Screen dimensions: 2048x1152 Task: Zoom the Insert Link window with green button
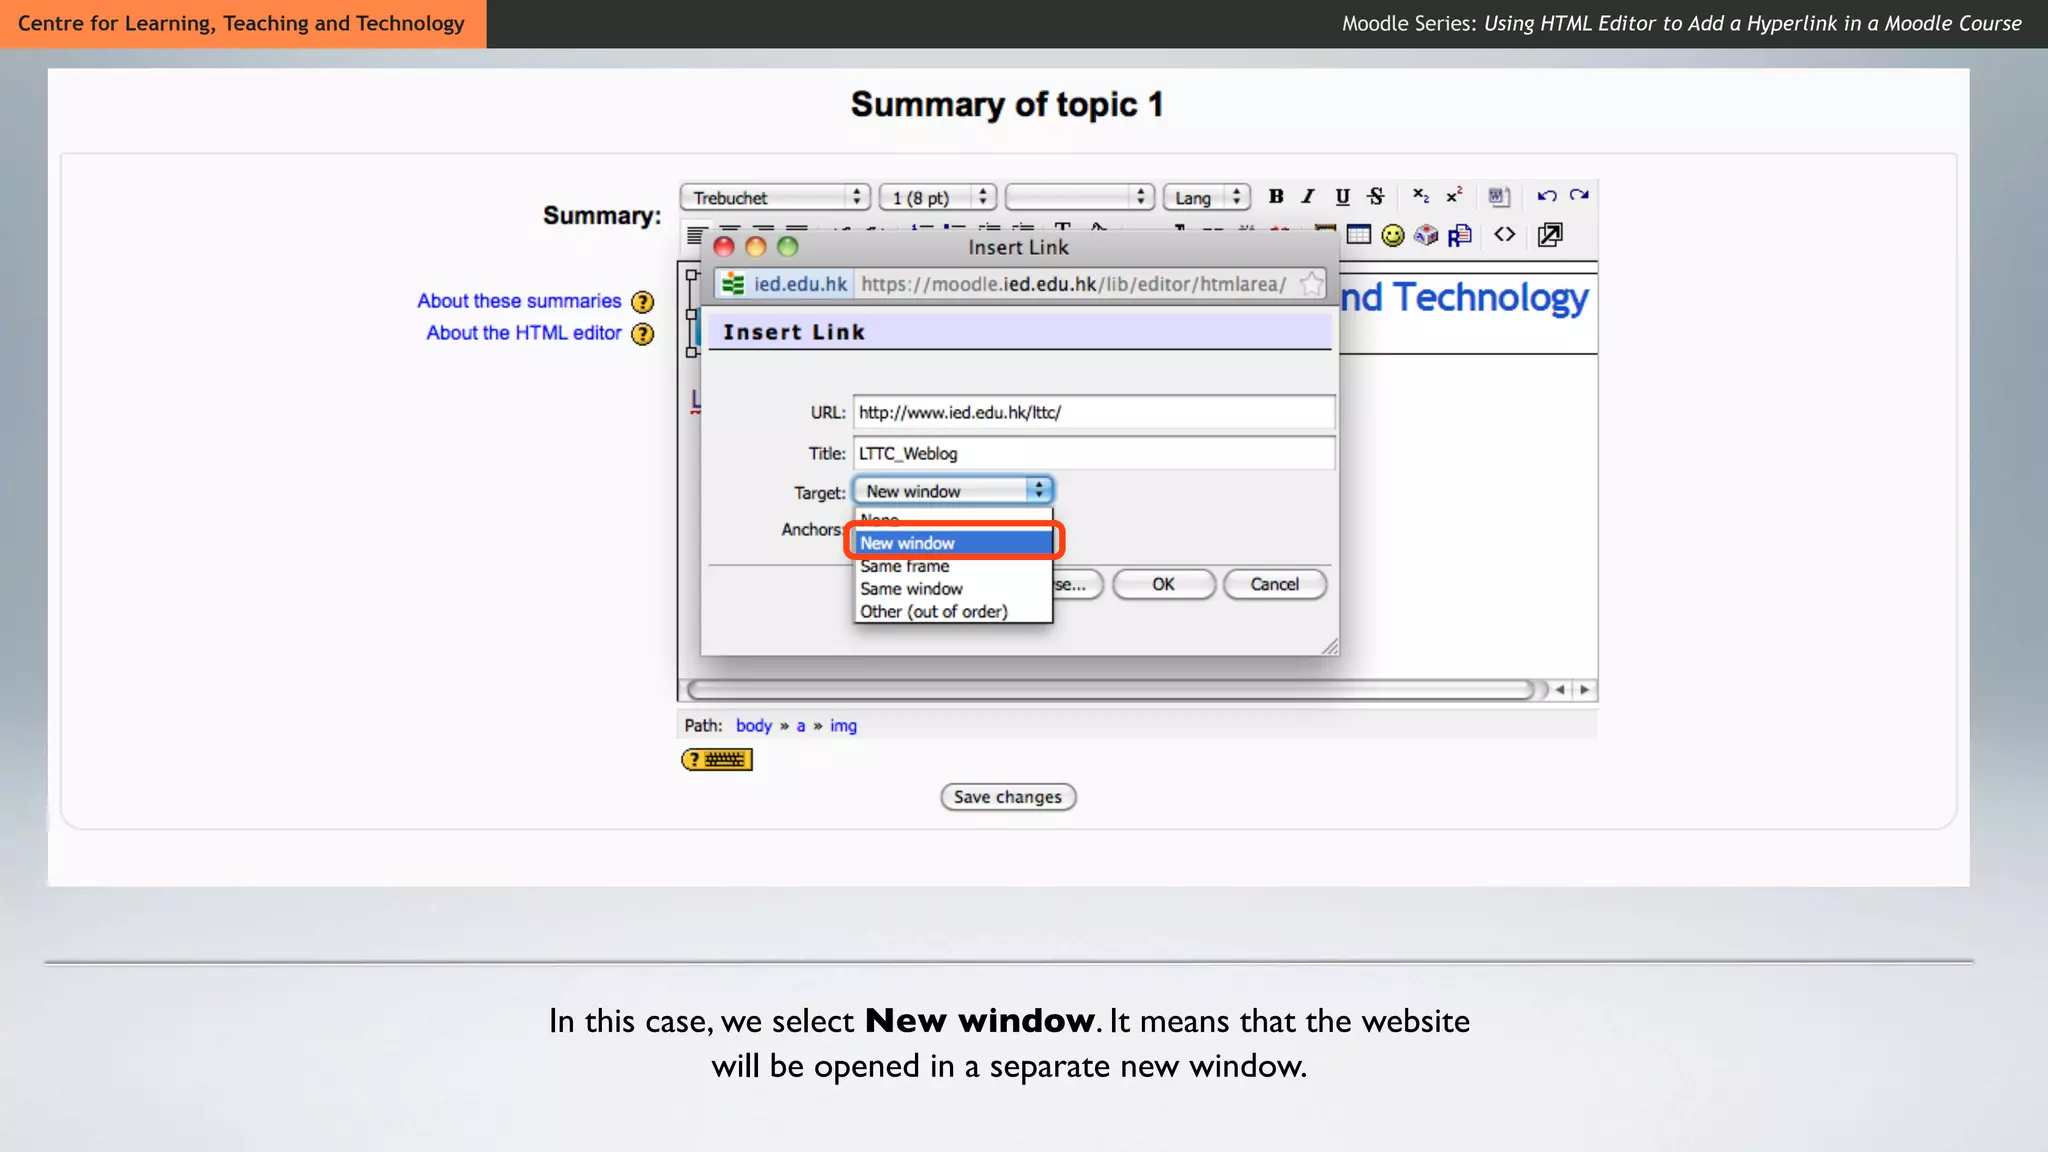(x=788, y=247)
